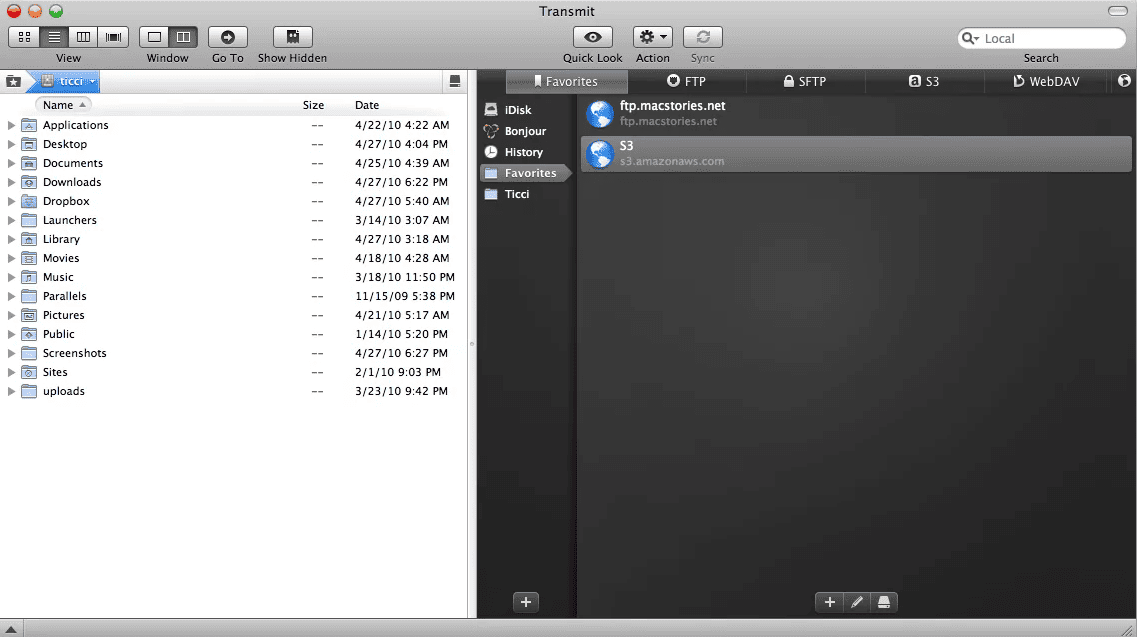Select dual-pane window layout

183,37
